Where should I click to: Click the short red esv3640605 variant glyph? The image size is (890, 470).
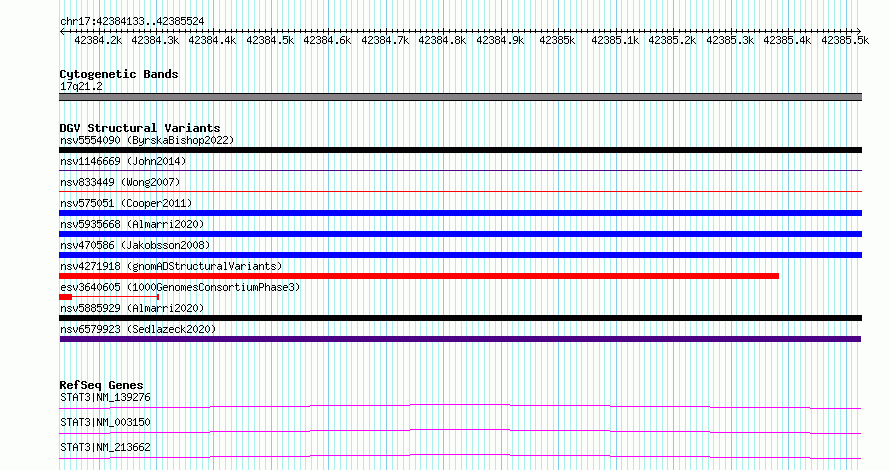(109, 297)
